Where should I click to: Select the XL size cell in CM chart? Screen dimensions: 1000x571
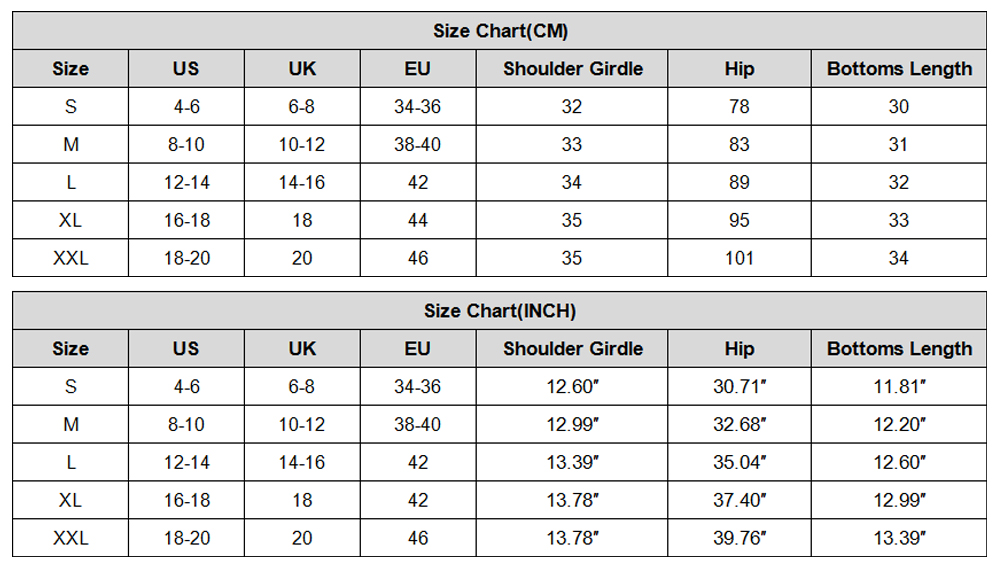click(x=70, y=220)
